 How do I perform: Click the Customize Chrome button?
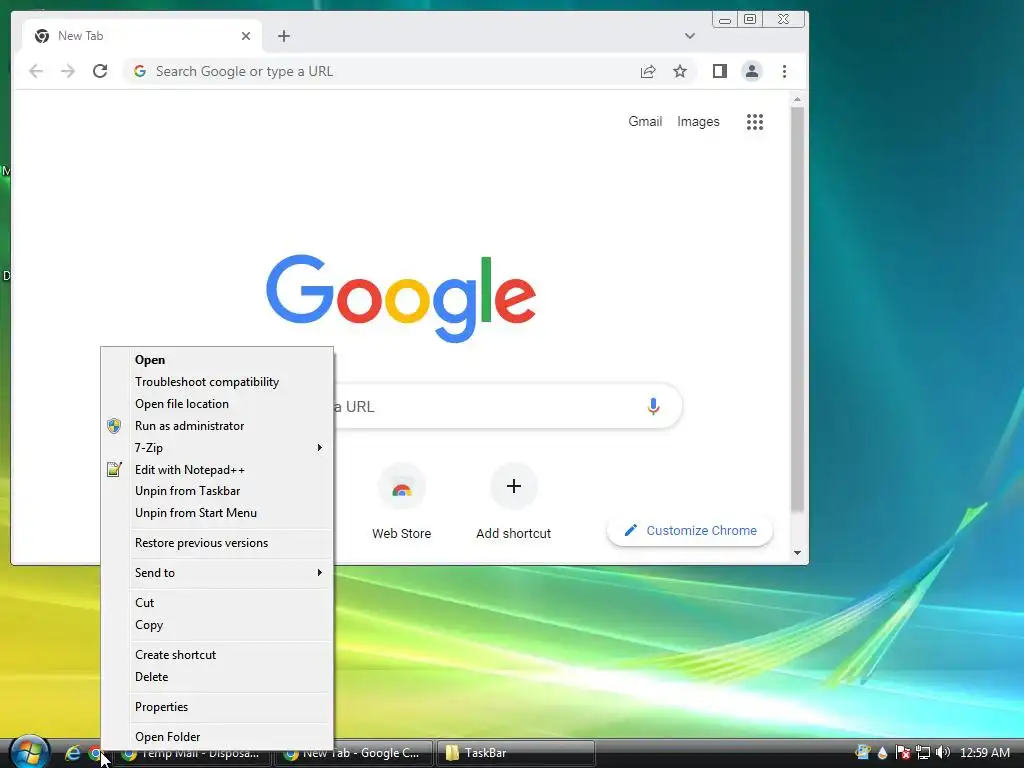click(690, 531)
